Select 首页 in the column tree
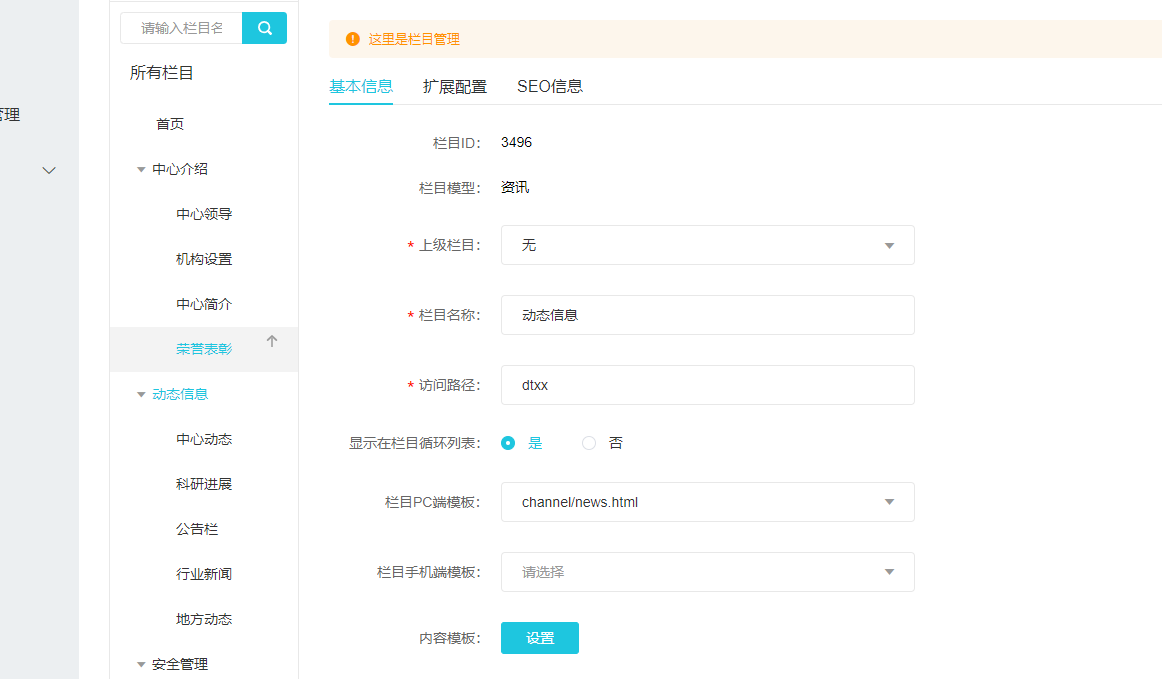 tap(170, 124)
